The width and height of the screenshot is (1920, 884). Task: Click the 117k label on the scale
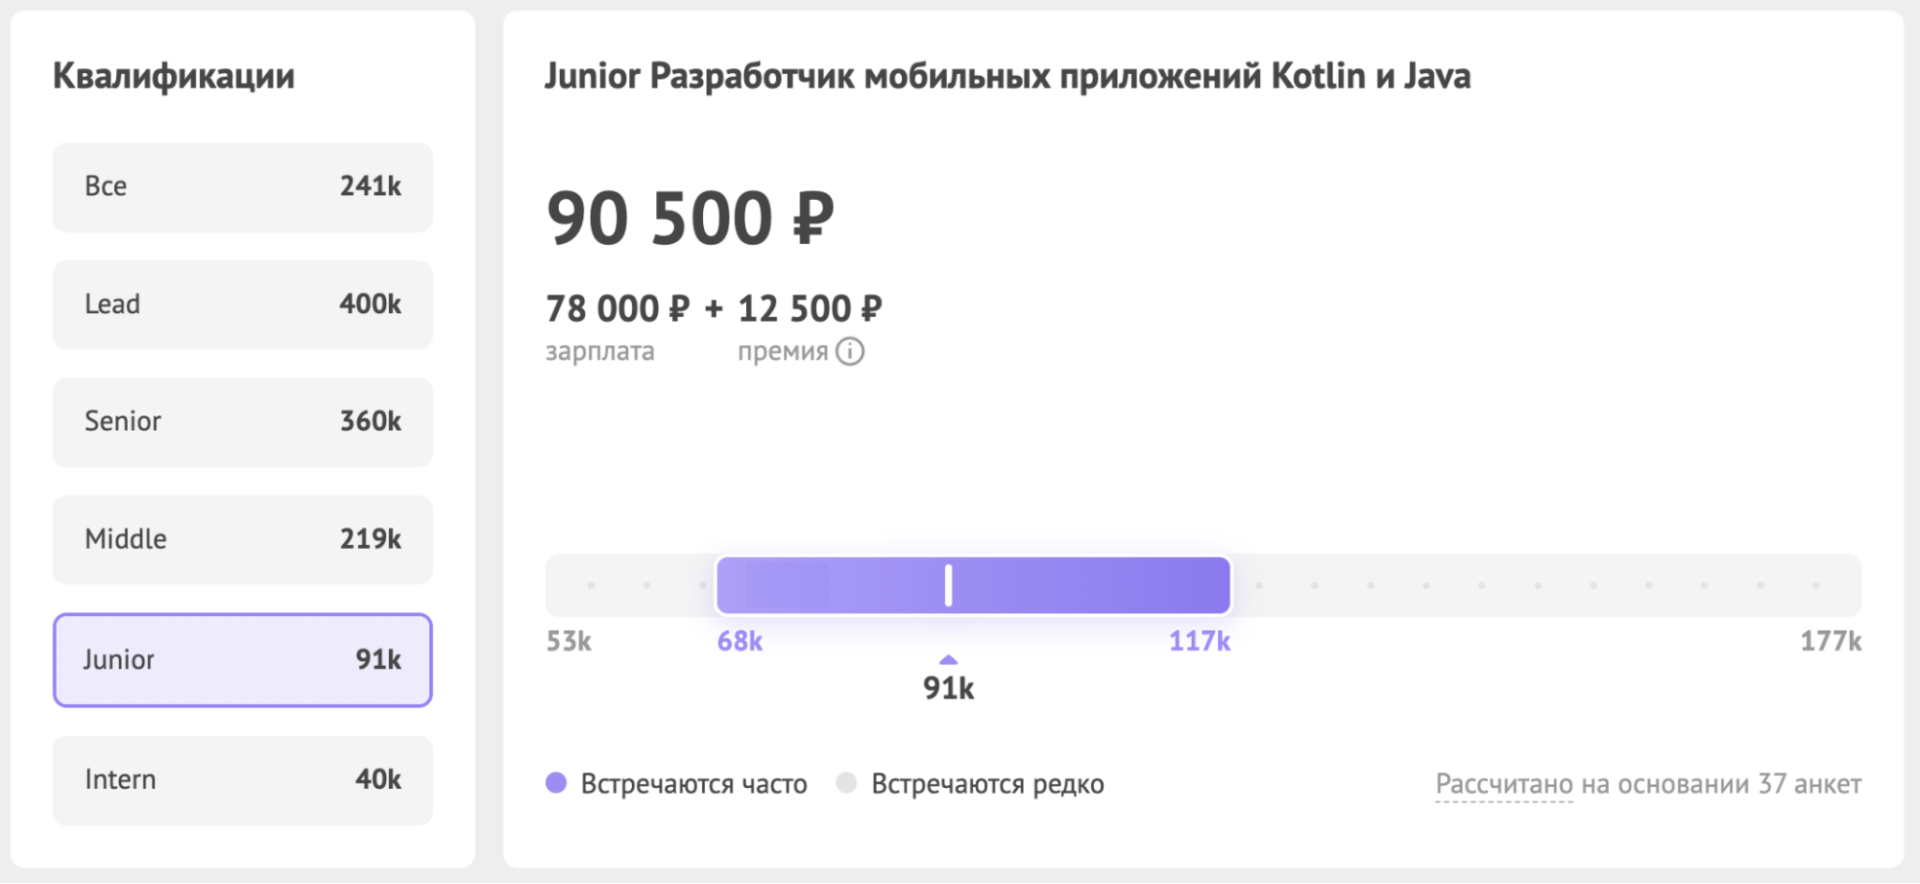tap(1200, 641)
